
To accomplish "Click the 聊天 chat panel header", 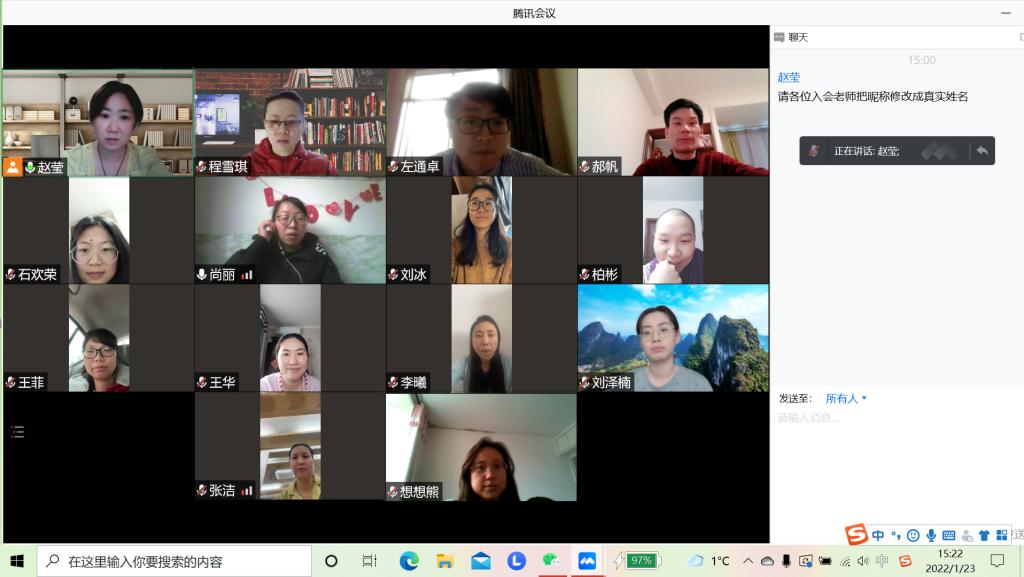I will [x=797, y=38].
